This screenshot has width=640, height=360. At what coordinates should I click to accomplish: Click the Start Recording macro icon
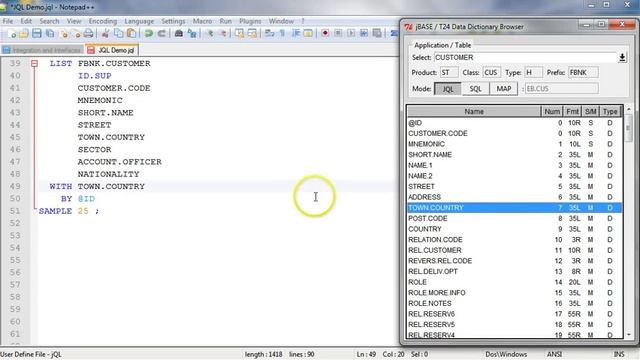pos(325,33)
